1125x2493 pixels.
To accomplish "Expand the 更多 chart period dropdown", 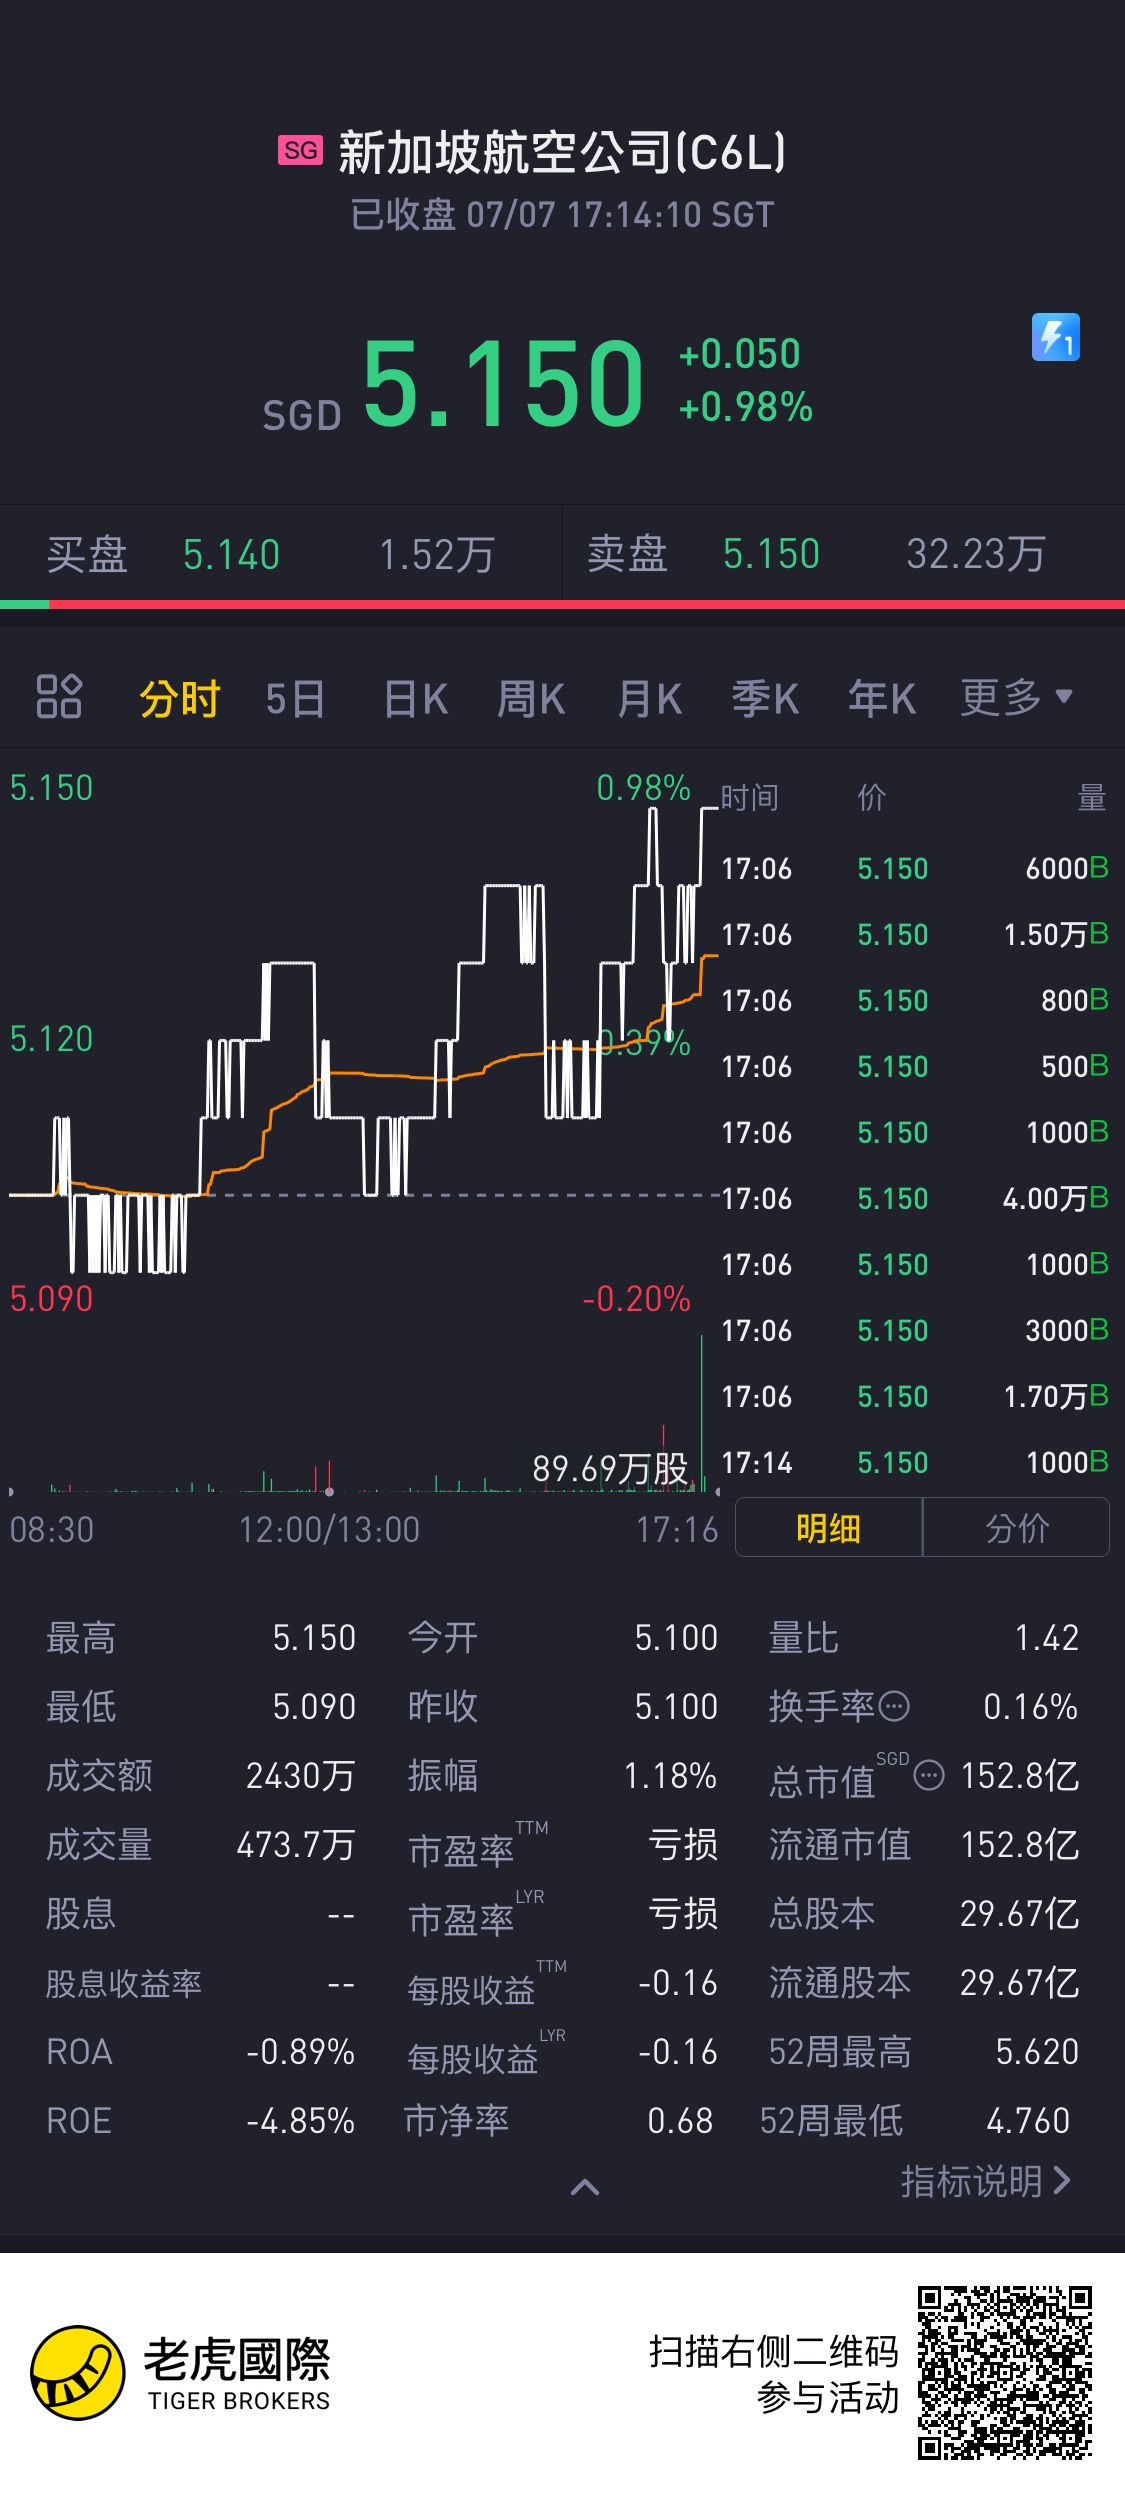I will [1017, 698].
